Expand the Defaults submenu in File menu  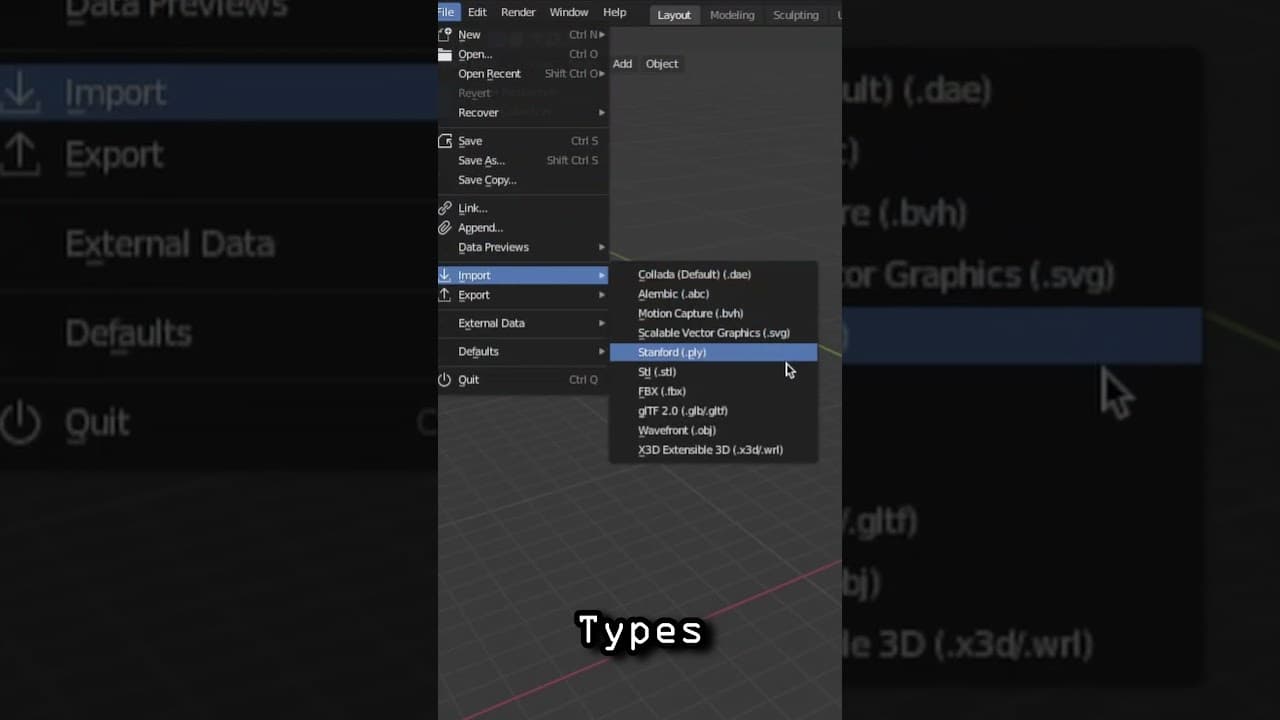point(523,351)
